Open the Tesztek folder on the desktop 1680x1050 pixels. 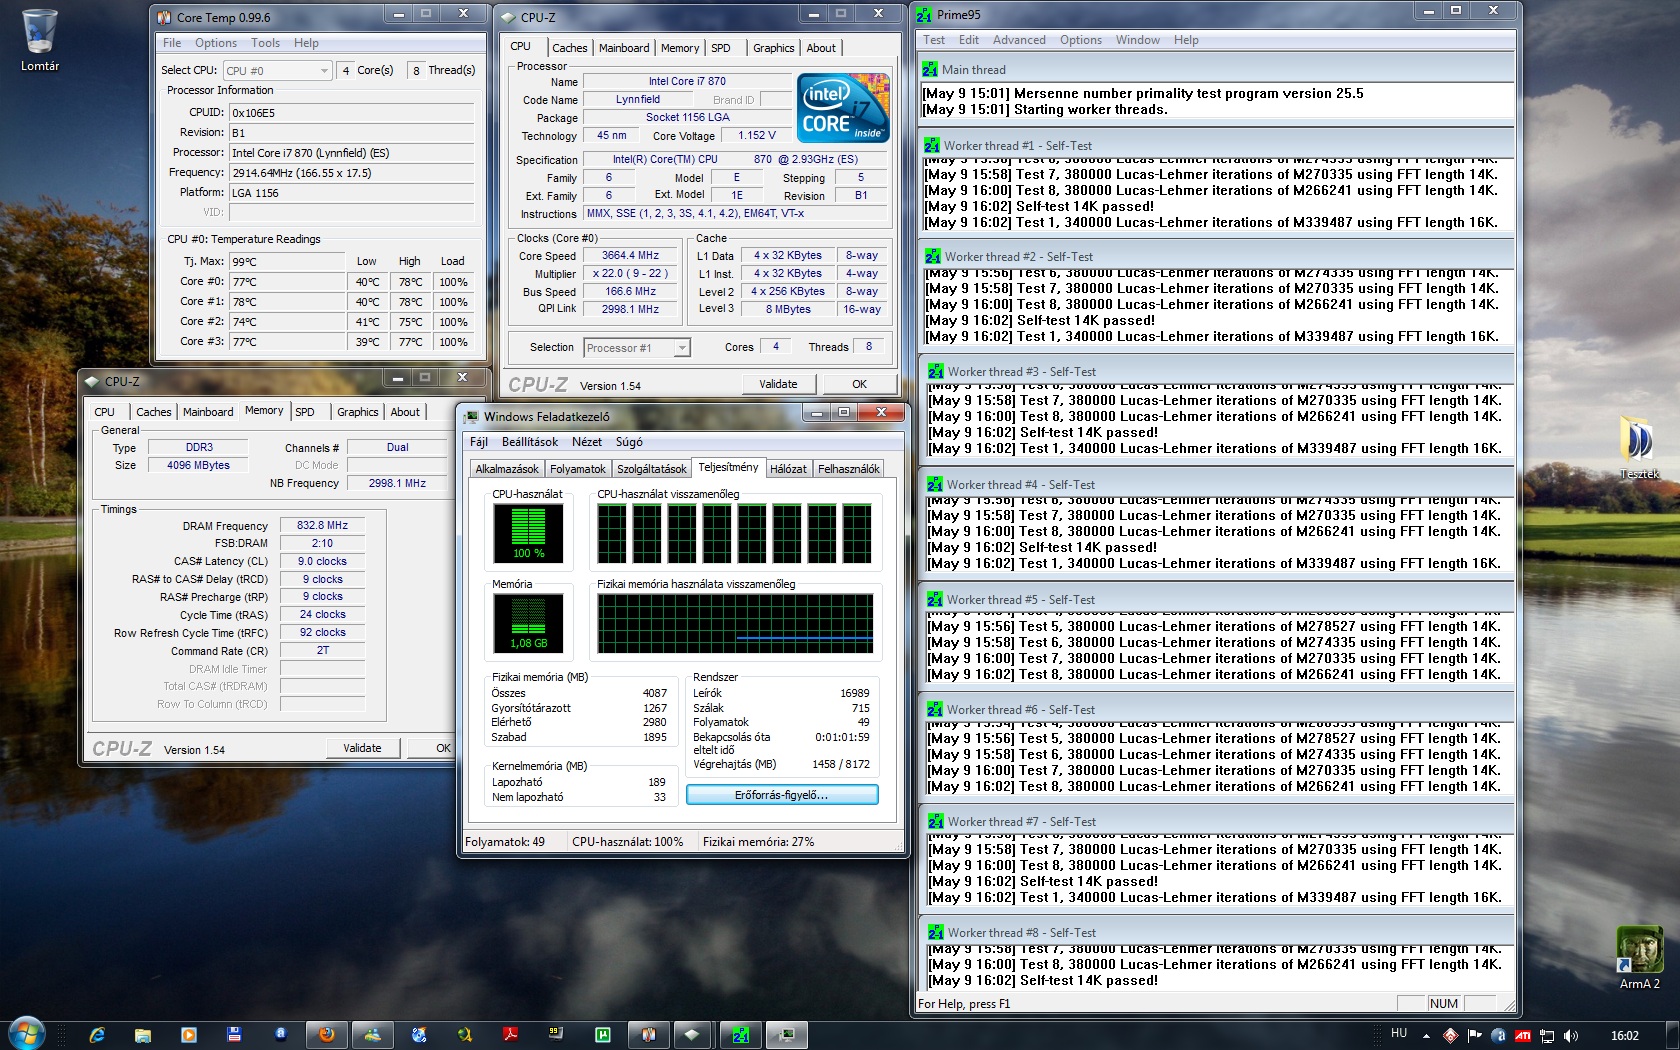[x=1638, y=448]
